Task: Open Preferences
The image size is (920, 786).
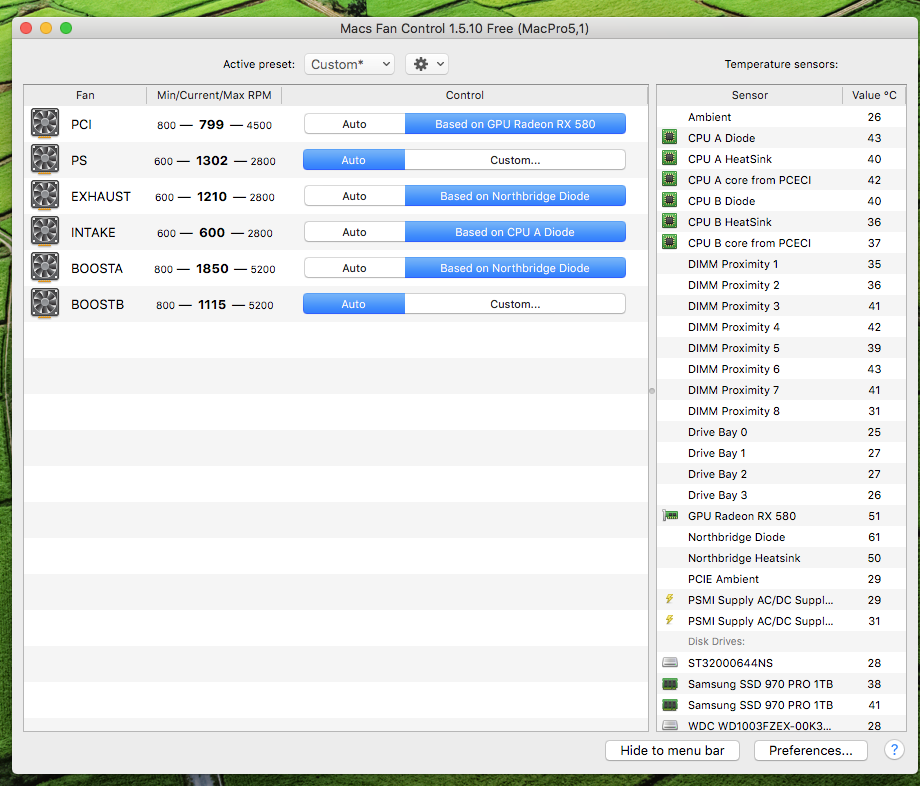Action: coord(811,750)
